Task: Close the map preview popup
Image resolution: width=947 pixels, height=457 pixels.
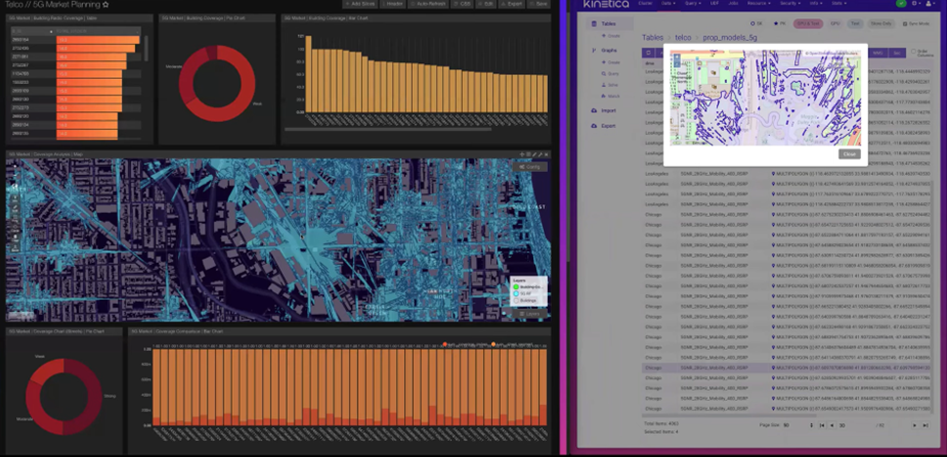Action: click(x=849, y=154)
